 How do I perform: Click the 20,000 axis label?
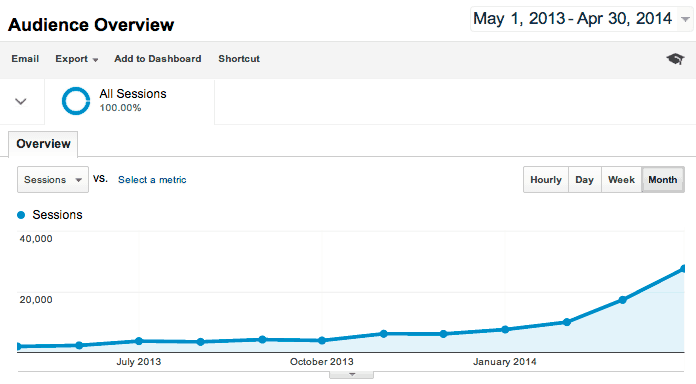(x=36, y=300)
